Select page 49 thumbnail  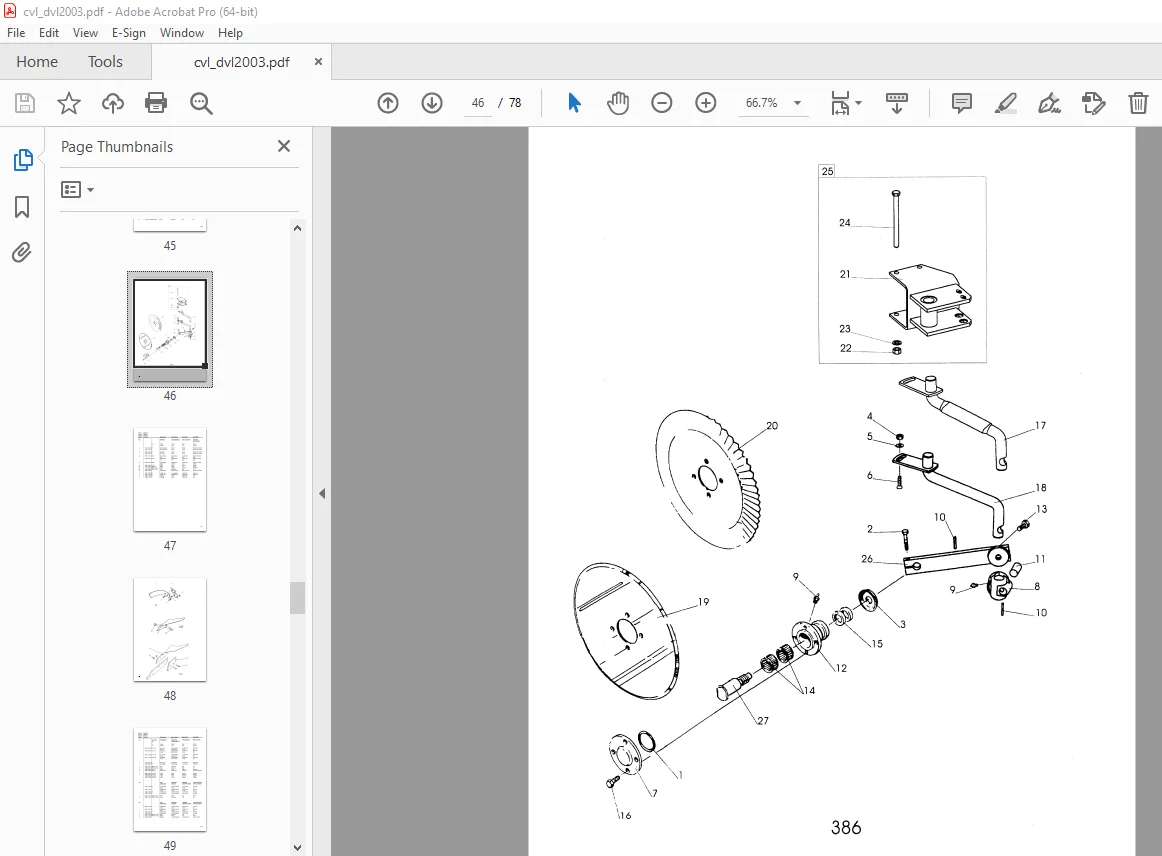click(170, 779)
